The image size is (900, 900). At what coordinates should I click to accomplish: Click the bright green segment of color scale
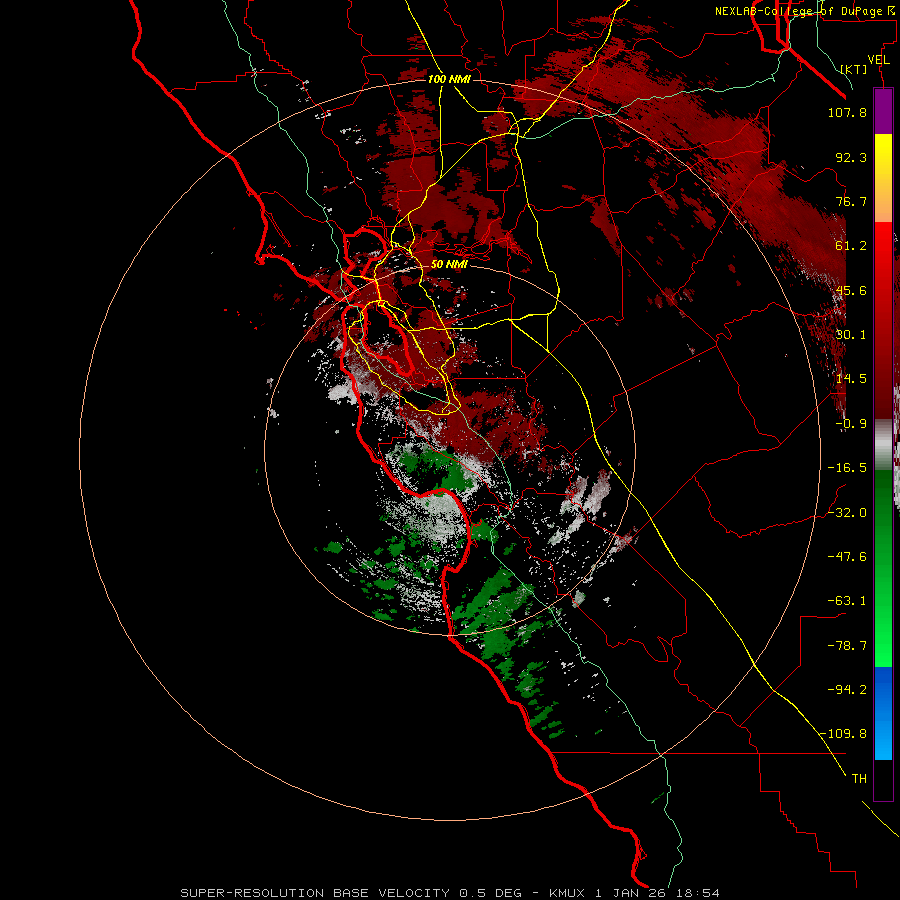pyautogui.click(x=883, y=568)
